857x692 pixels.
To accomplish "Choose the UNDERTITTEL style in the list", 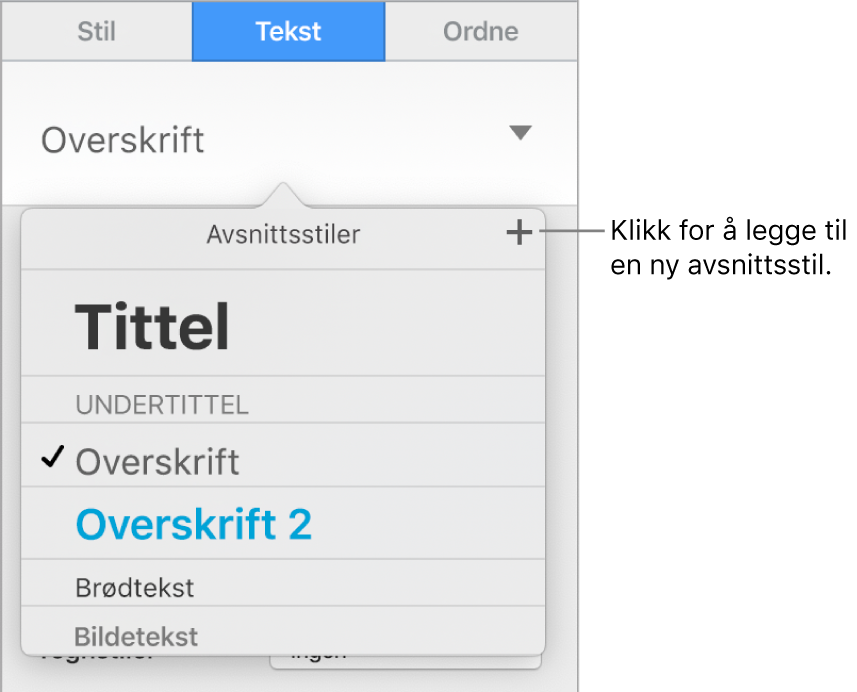I will click(162, 404).
